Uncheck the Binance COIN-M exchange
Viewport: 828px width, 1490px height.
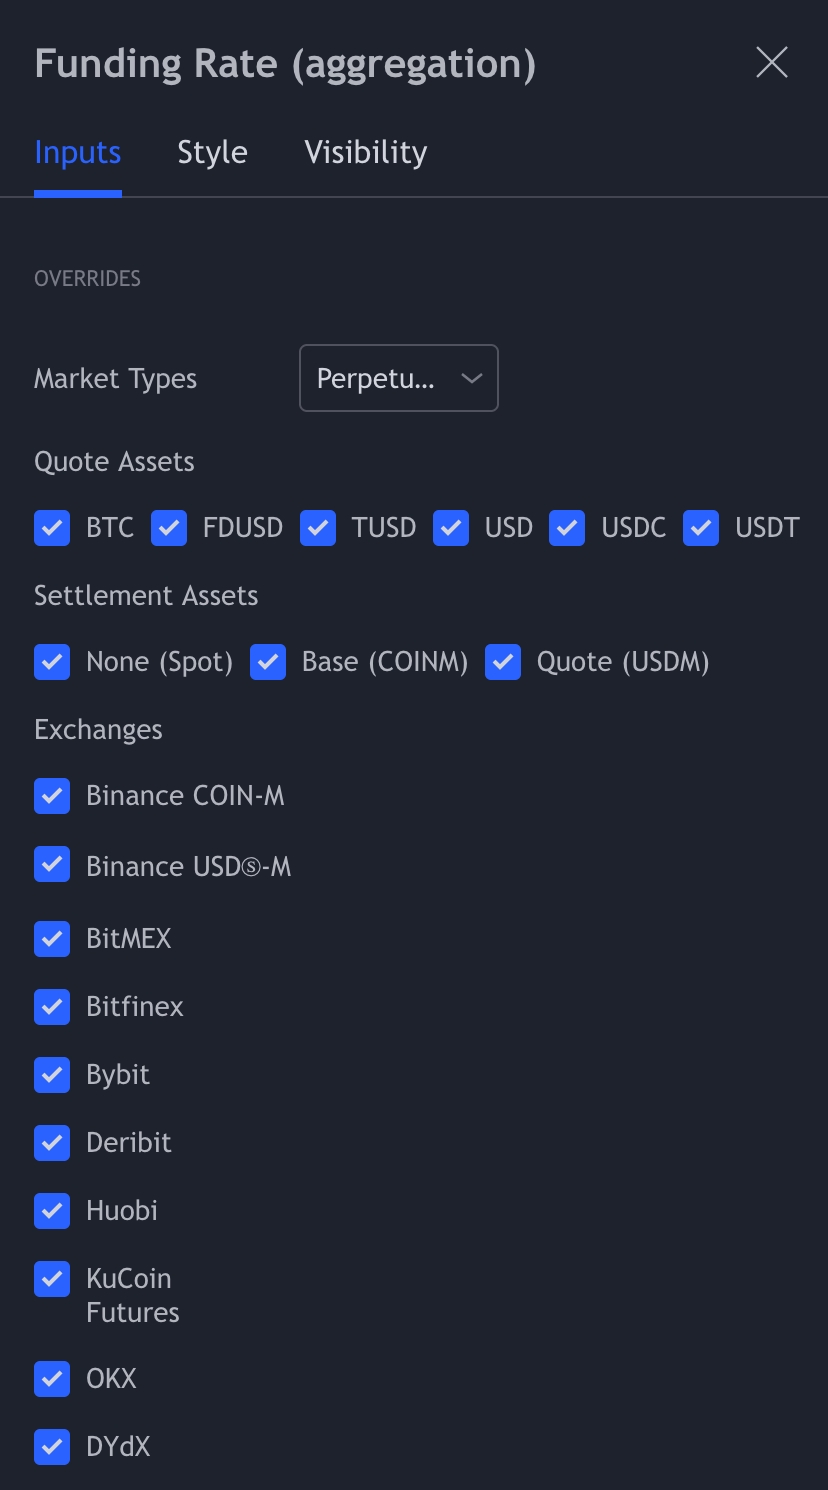(52, 796)
